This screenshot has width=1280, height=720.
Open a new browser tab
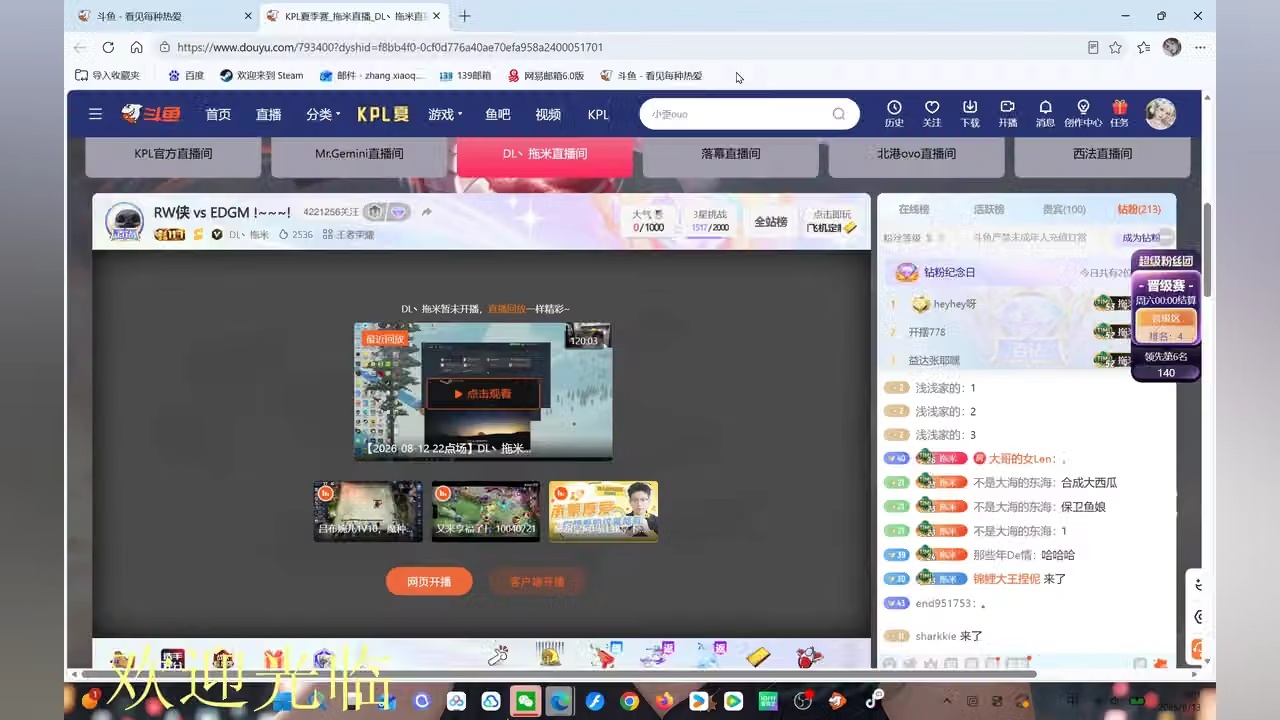coord(464,16)
